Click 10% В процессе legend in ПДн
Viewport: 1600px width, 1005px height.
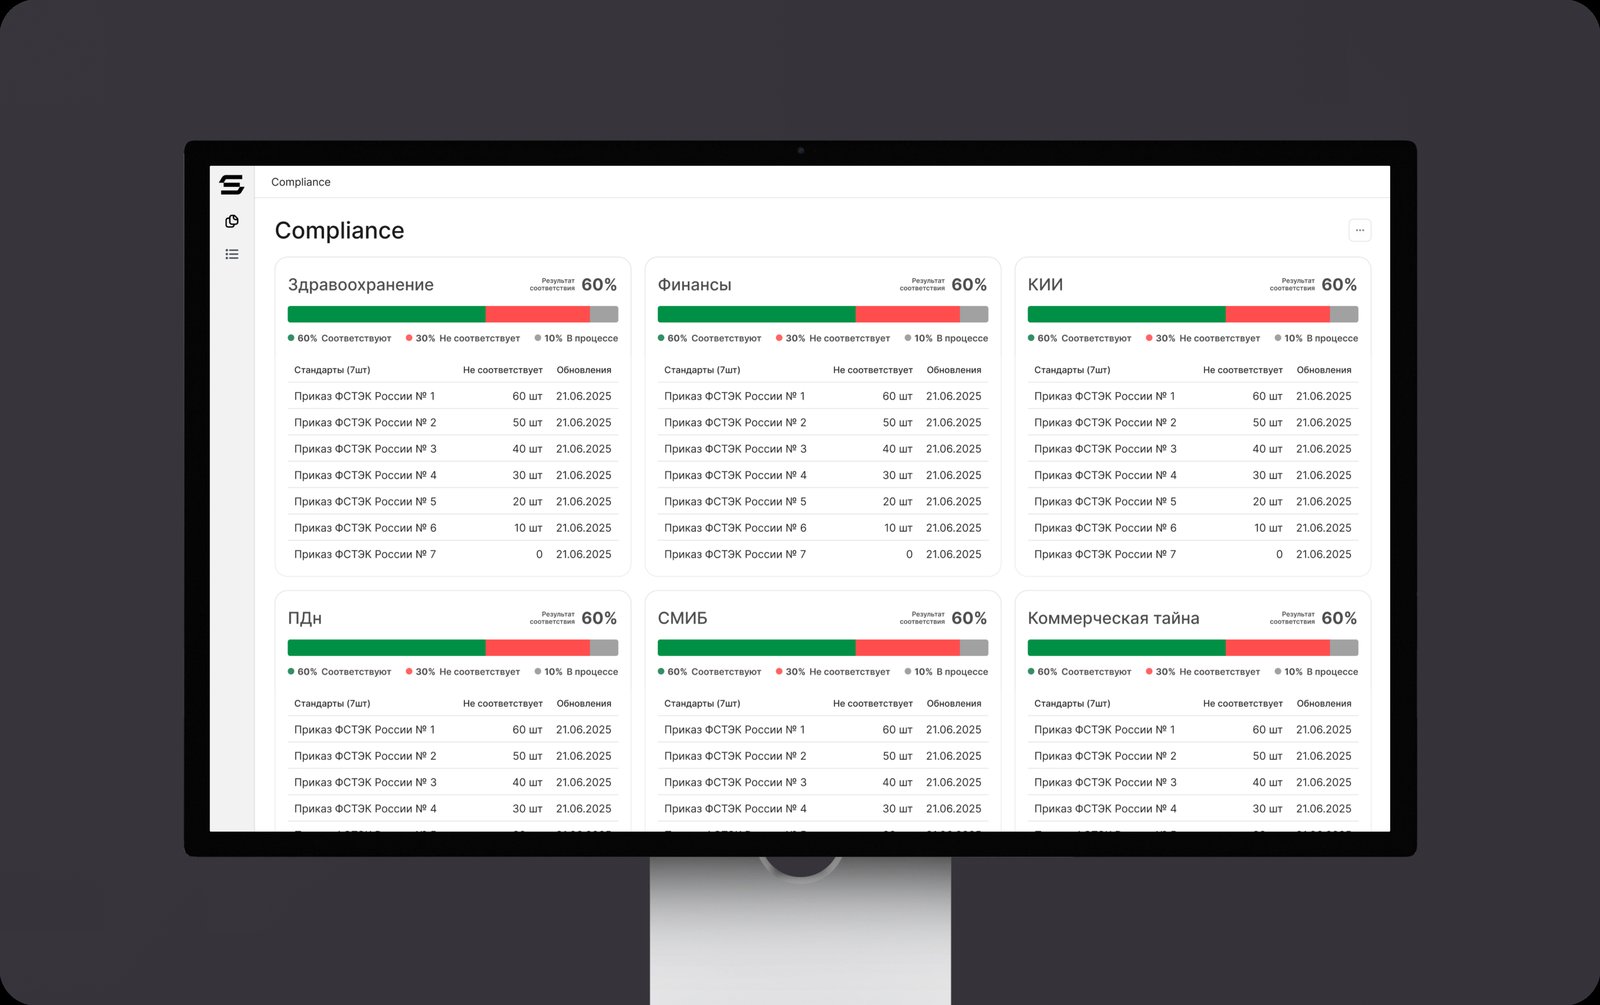point(576,672)
